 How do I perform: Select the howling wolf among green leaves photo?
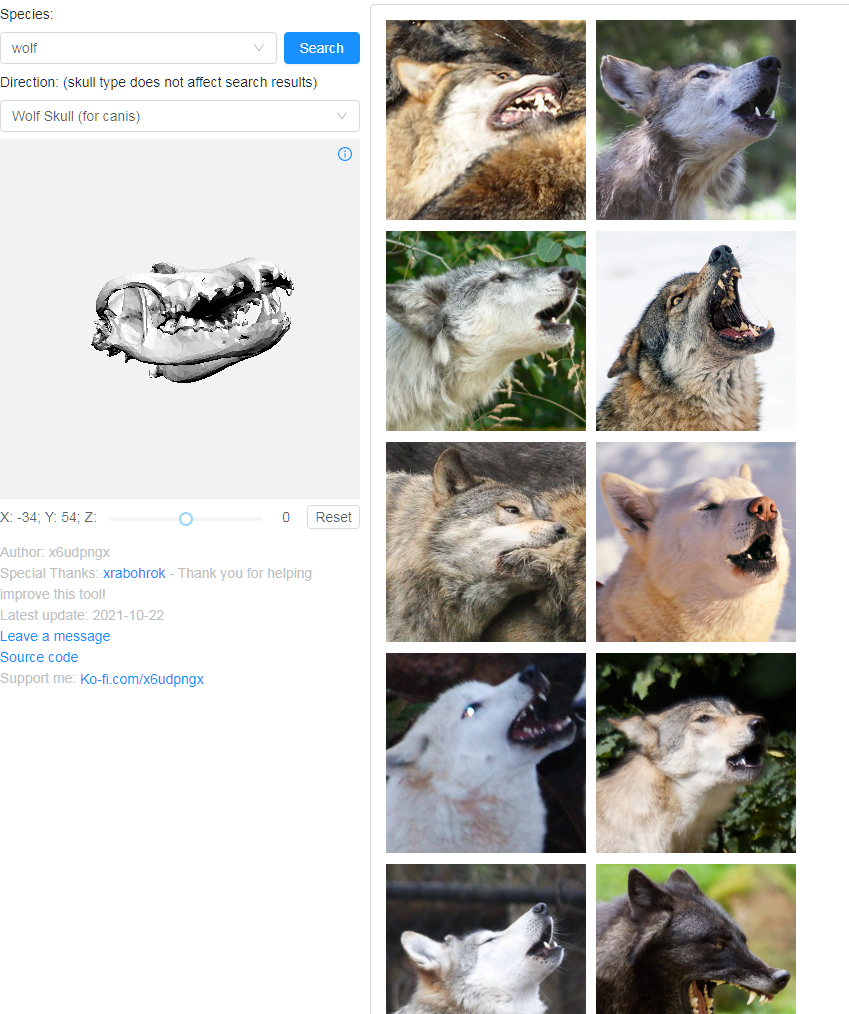(486, 331)
